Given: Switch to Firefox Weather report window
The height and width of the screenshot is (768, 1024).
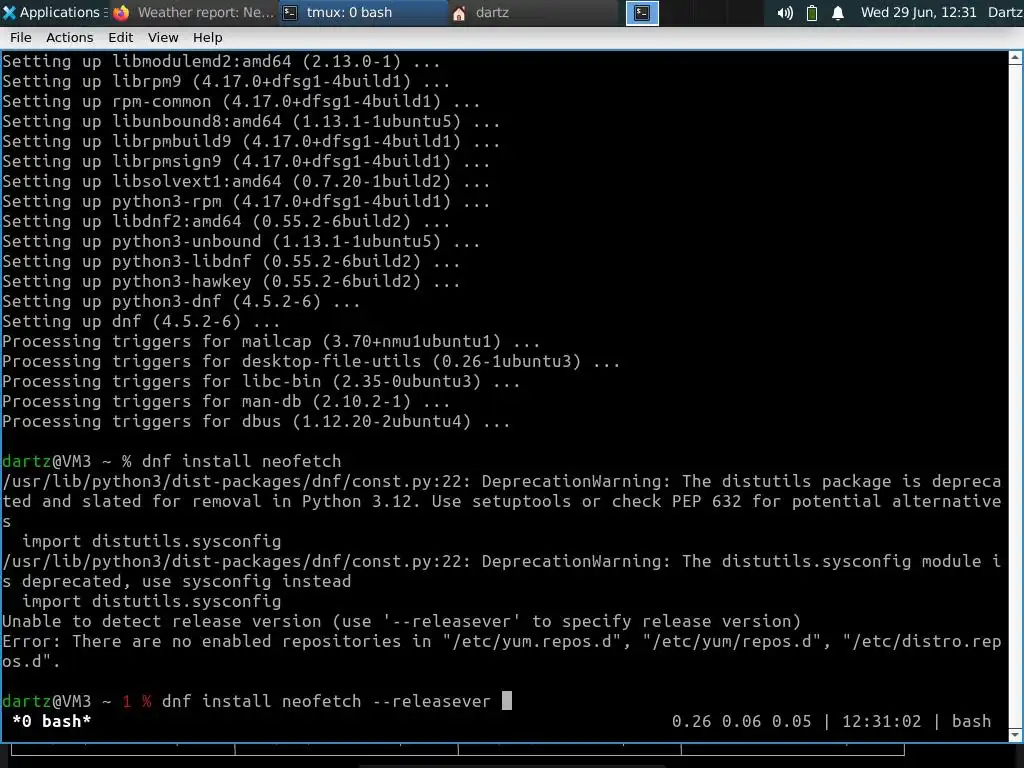Looking at the screenshot, I should (x=195, y=12).
